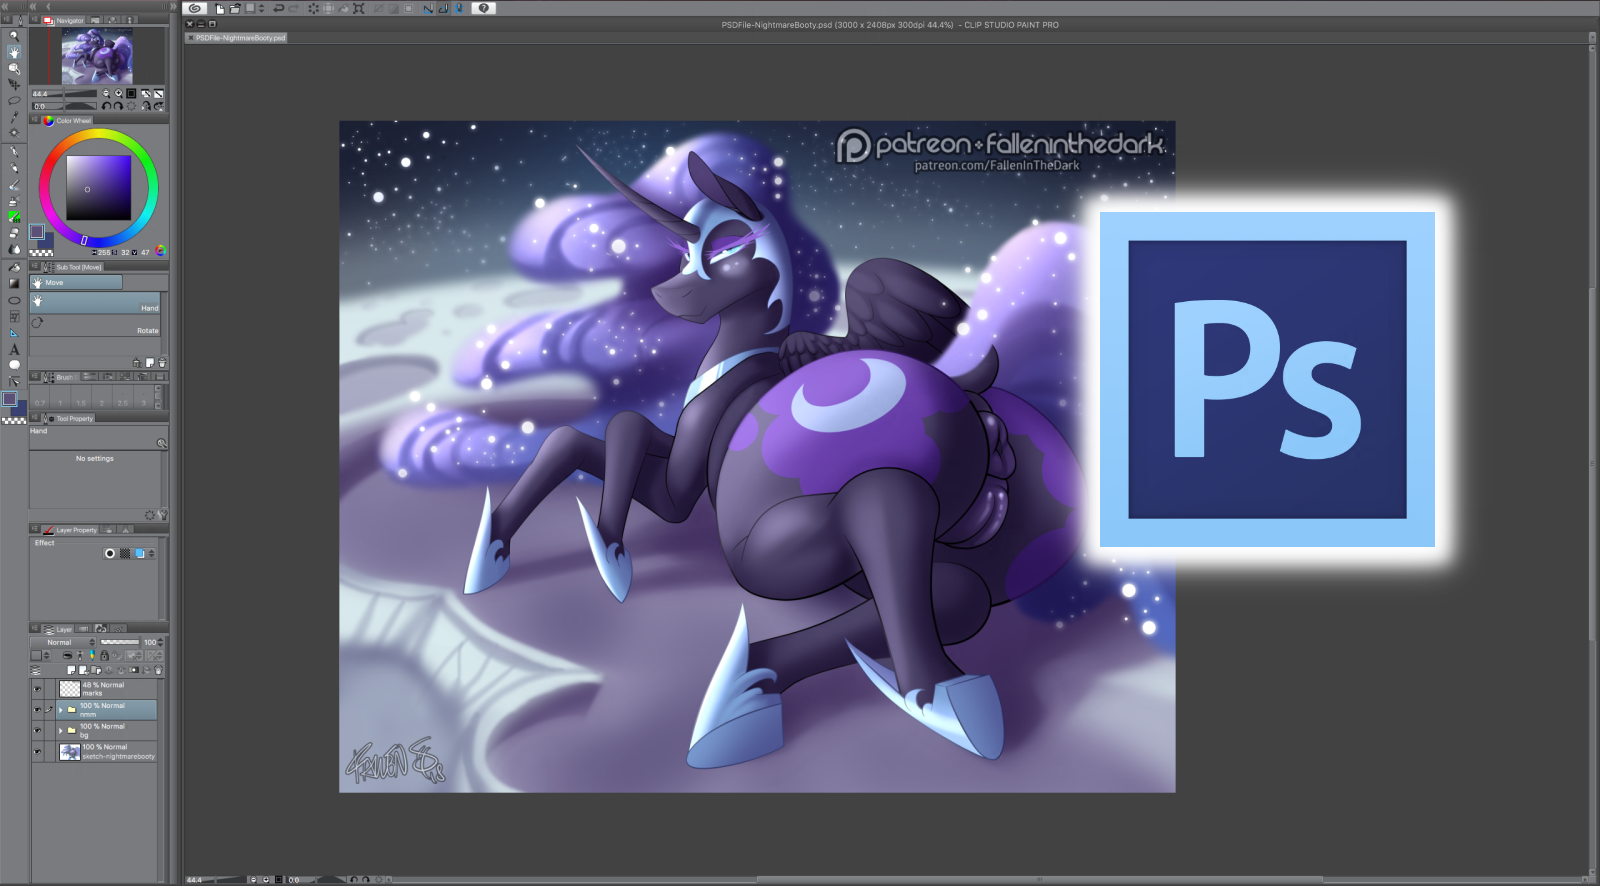
Task: Adjust the layer opacity 100 stepper
Action: (160, 642)
